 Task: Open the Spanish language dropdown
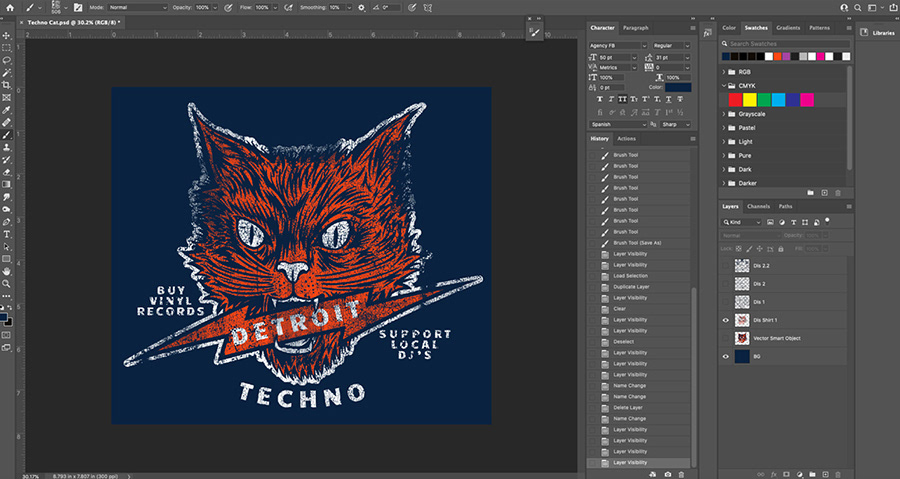pyautogui.click(x=618, y=124)
